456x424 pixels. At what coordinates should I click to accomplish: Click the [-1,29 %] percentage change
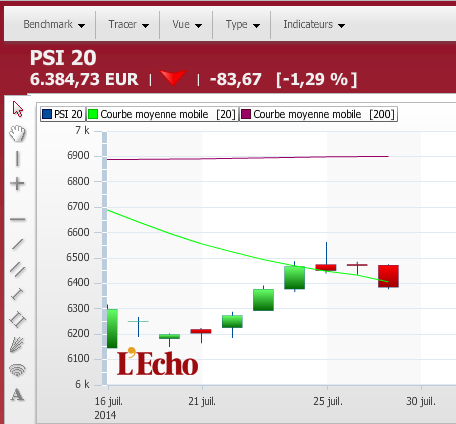pos(316,79)
